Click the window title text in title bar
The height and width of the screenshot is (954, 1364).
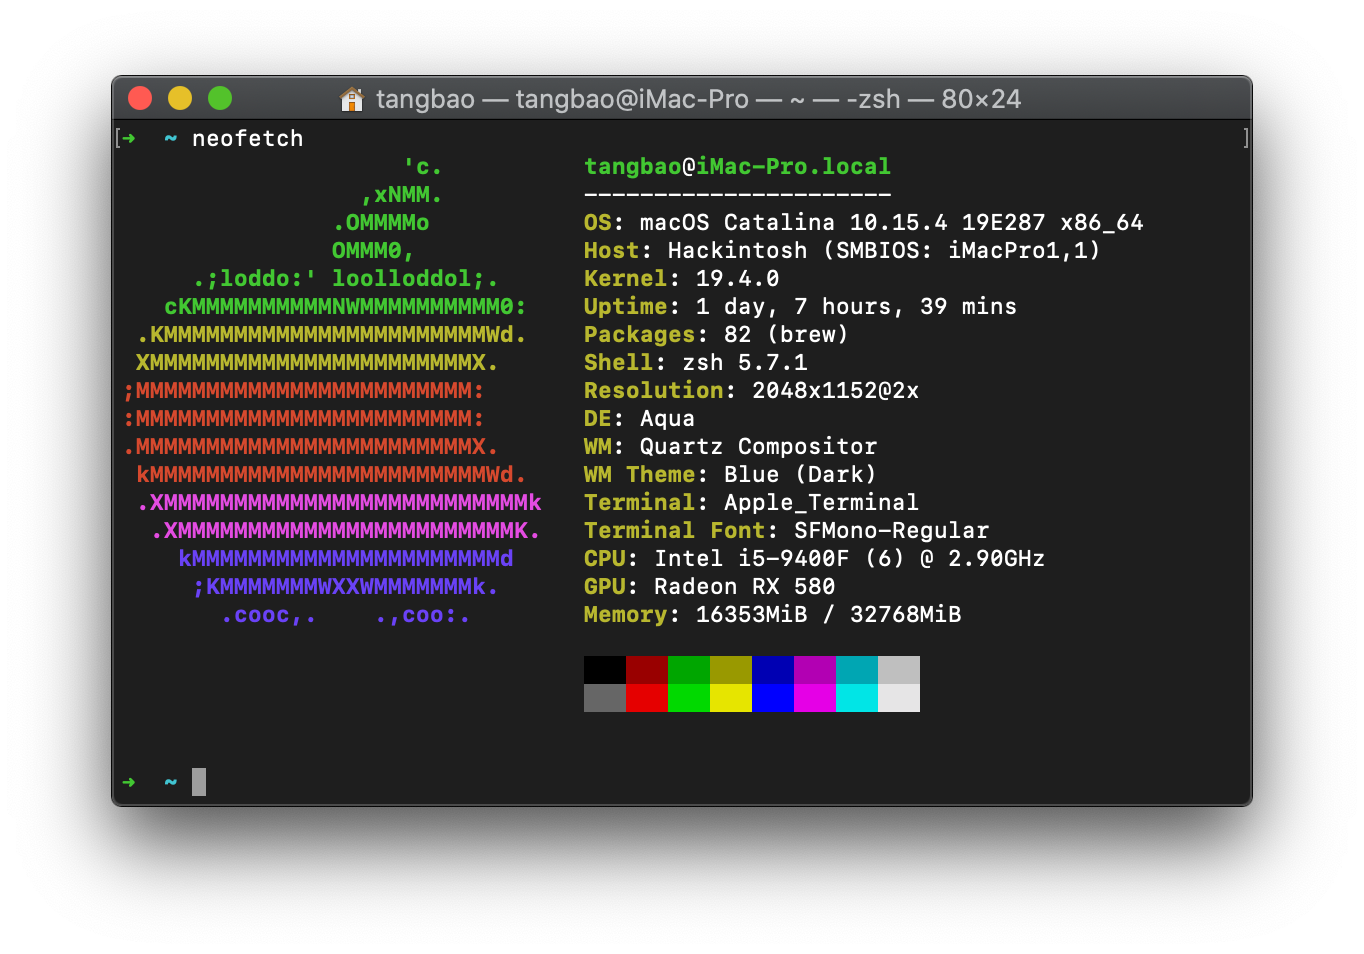coord(698,99)
